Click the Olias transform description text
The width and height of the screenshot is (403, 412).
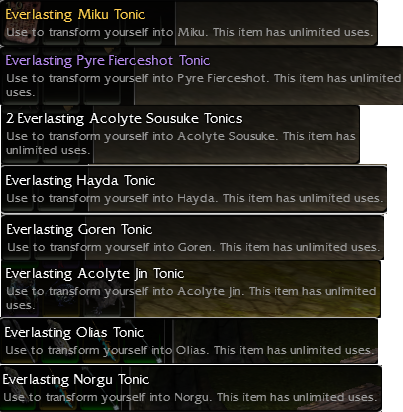[189, 350]
